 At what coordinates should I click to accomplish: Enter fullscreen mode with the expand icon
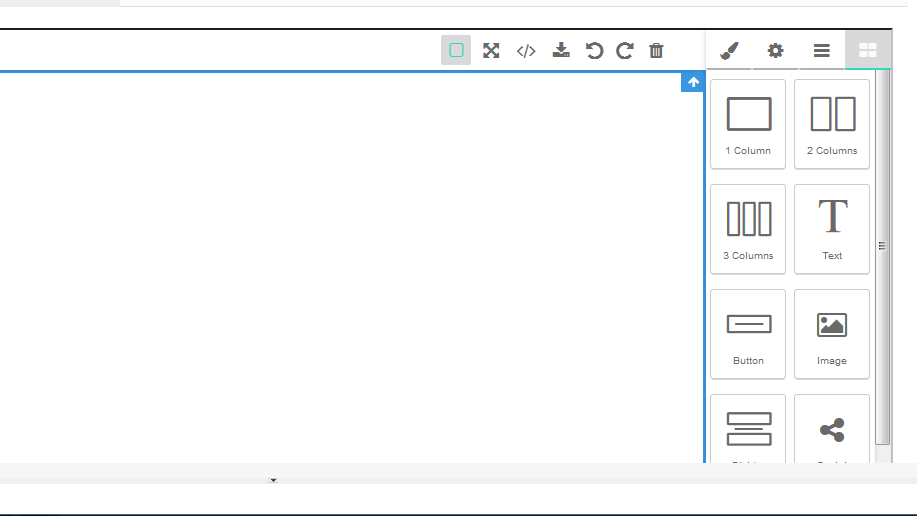(x=491, y=50)
